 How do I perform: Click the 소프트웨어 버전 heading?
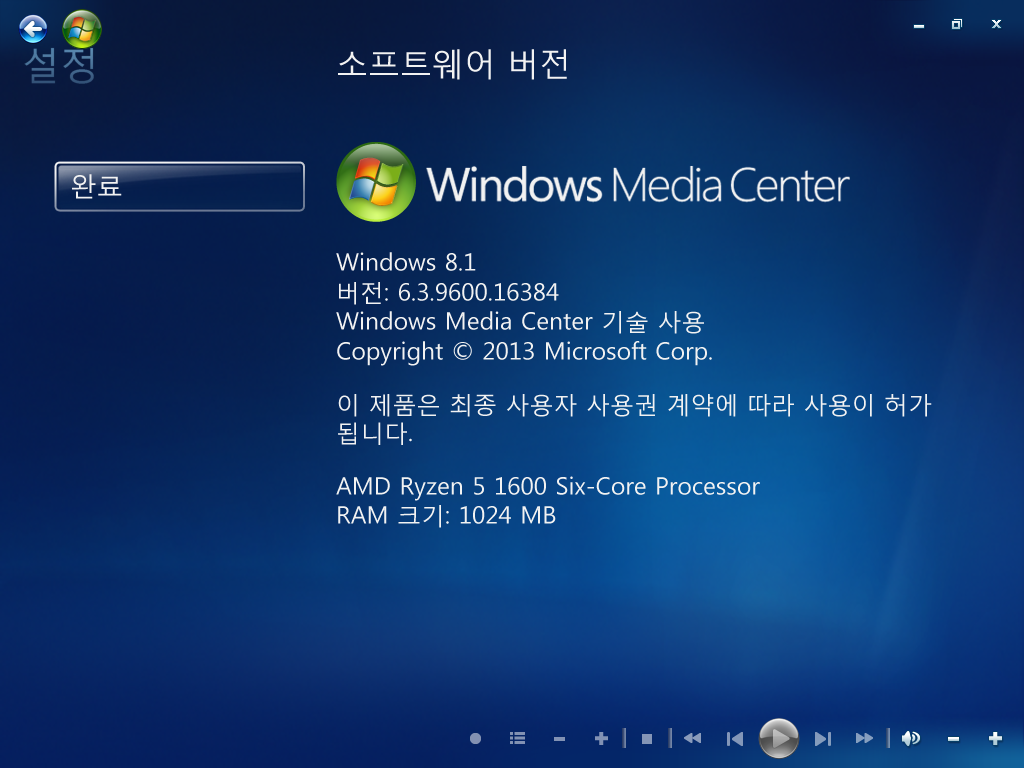pos(453,65)
